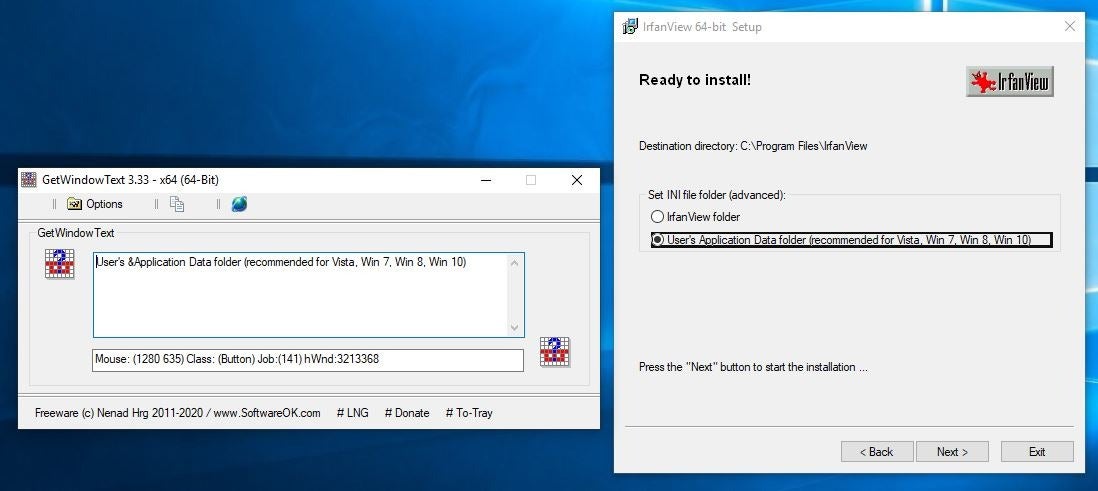Click the right question-mark grabber icon
The image size is (1098, 491).
555,352
